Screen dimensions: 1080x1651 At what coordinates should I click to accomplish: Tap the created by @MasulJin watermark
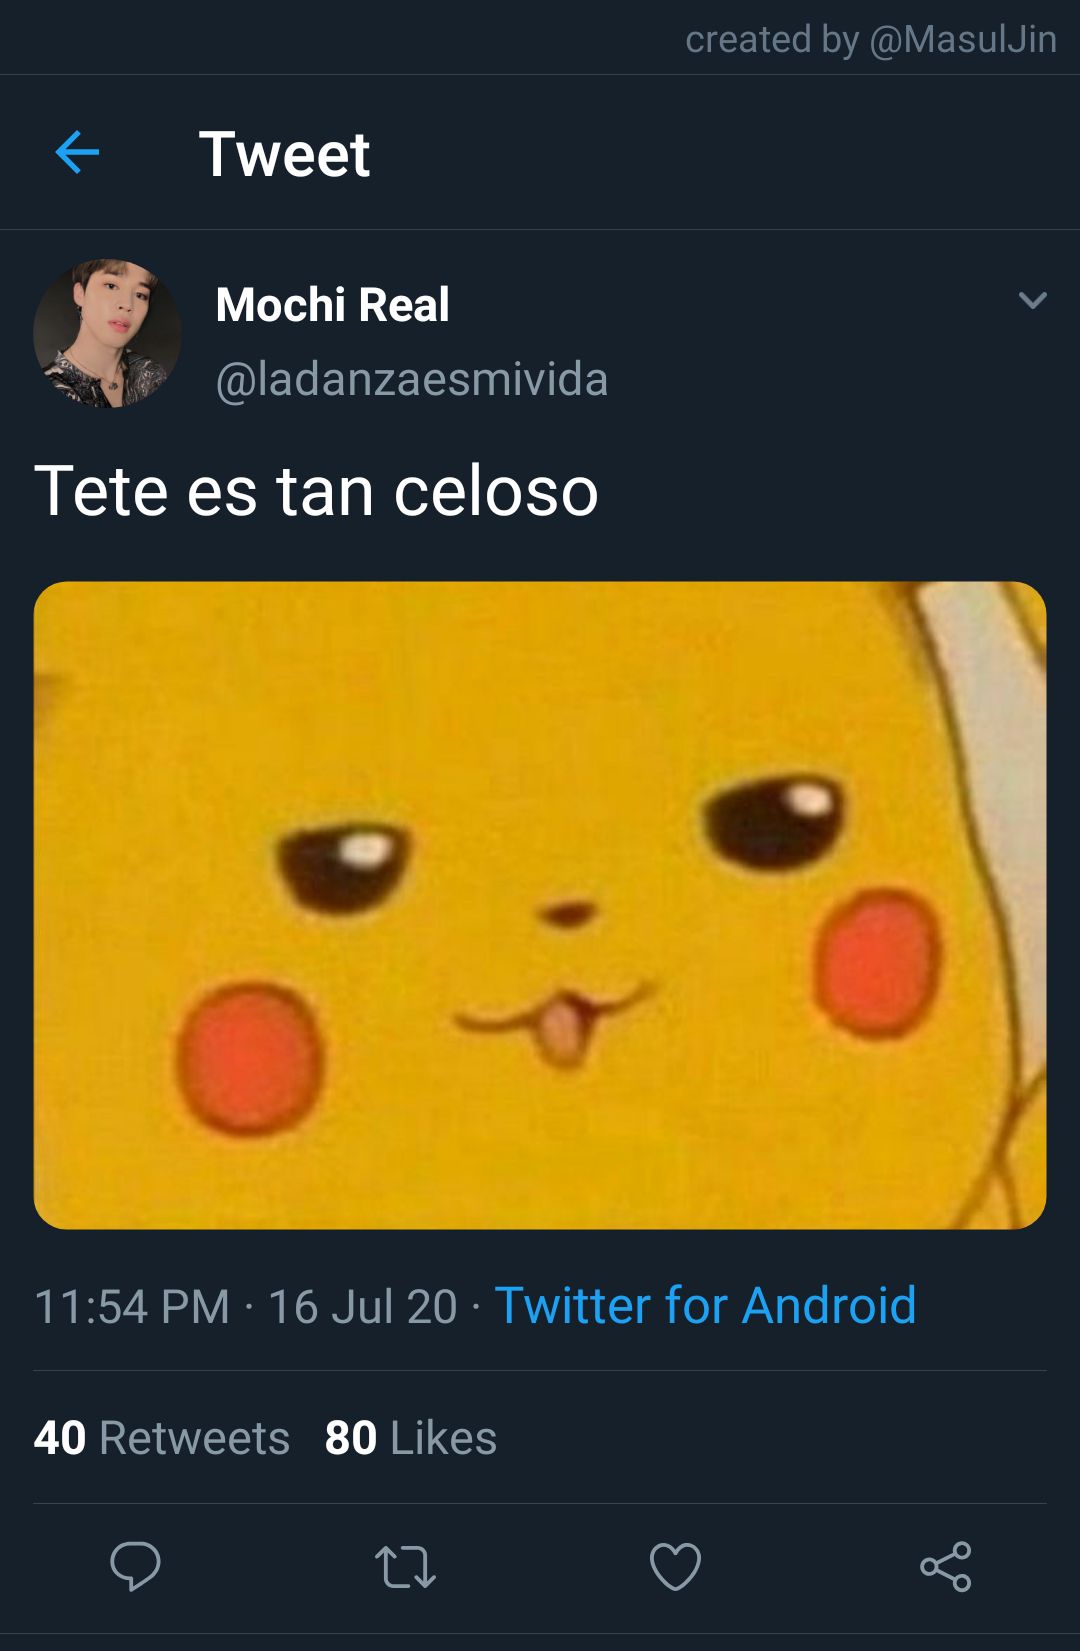coord(871,39)
